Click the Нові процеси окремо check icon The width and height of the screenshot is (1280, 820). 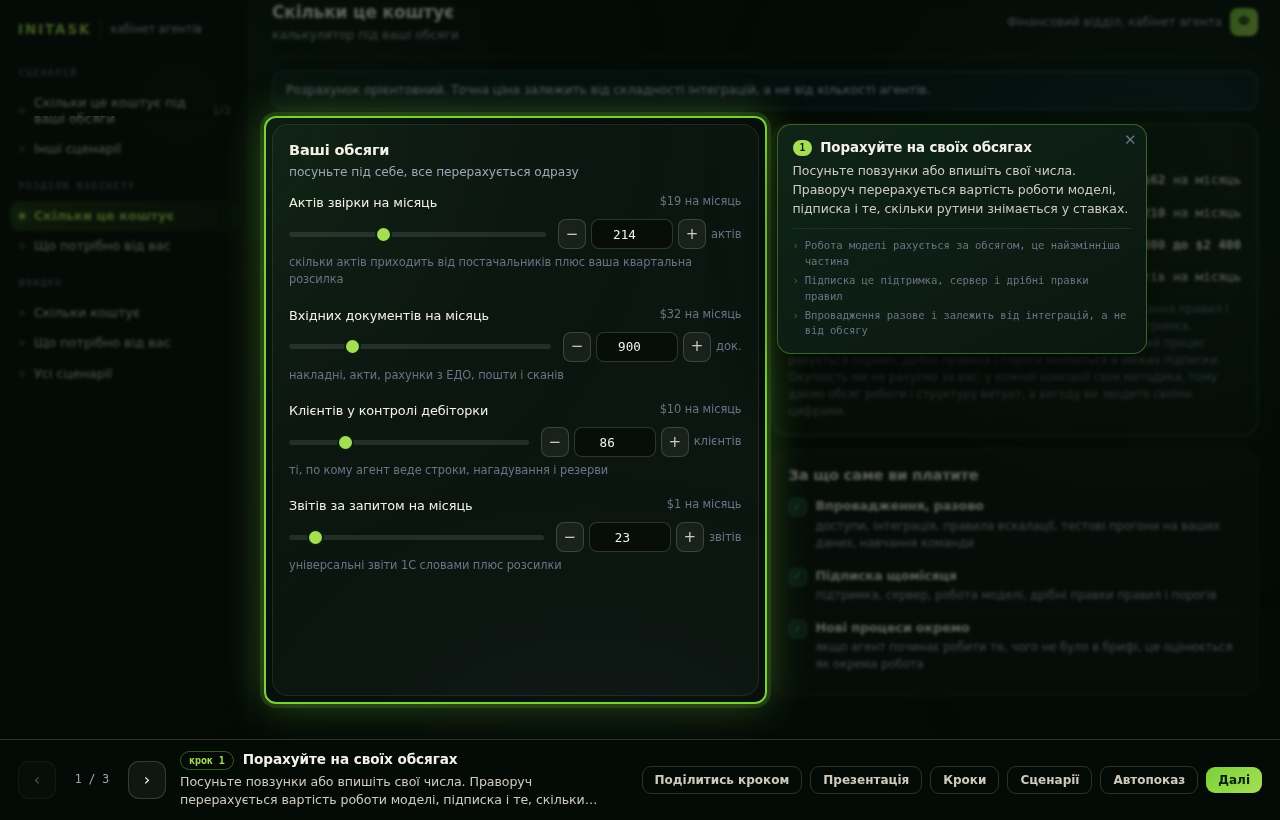797,629
